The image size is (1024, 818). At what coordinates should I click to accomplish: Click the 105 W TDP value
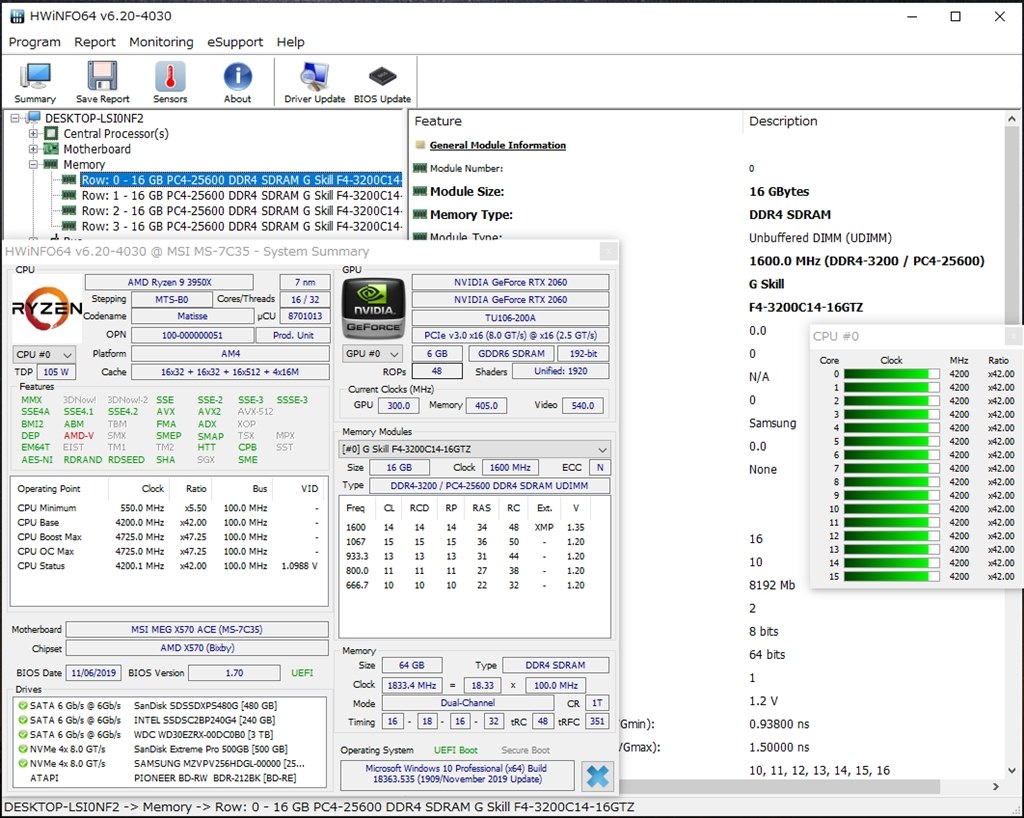click(x=56, y=371)
